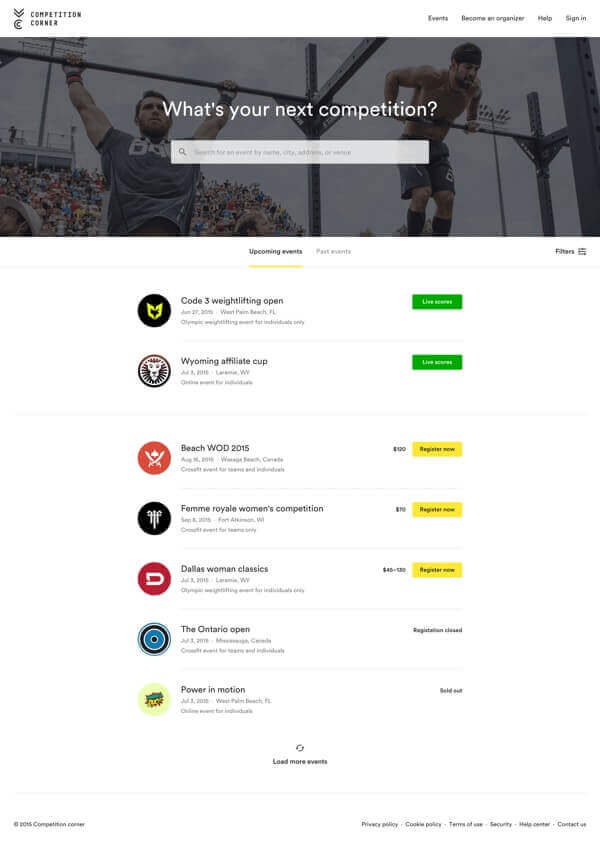The image size is (600, 857).
Task: Click the Dallas woman classics logo
Action: [154, 579]
